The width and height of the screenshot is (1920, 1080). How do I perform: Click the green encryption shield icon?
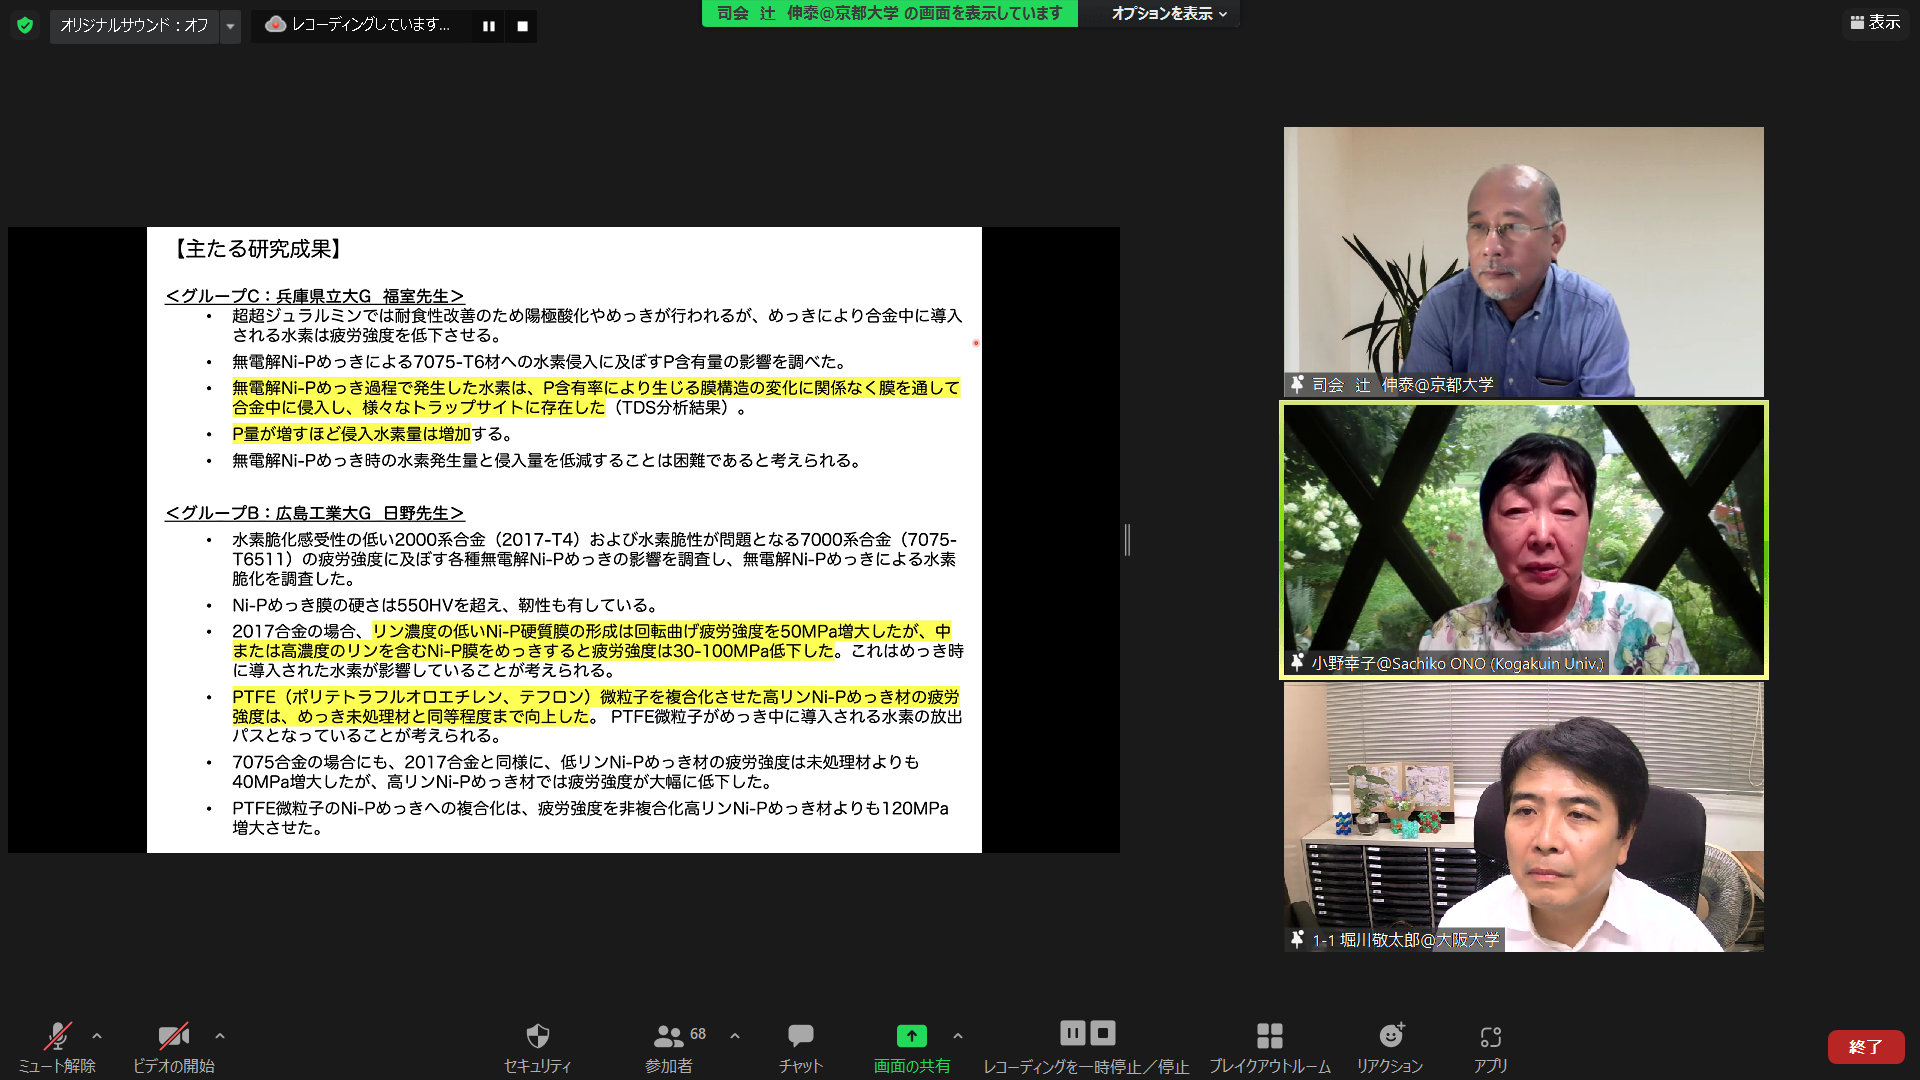pyautogui.click(x=25, y=25)
